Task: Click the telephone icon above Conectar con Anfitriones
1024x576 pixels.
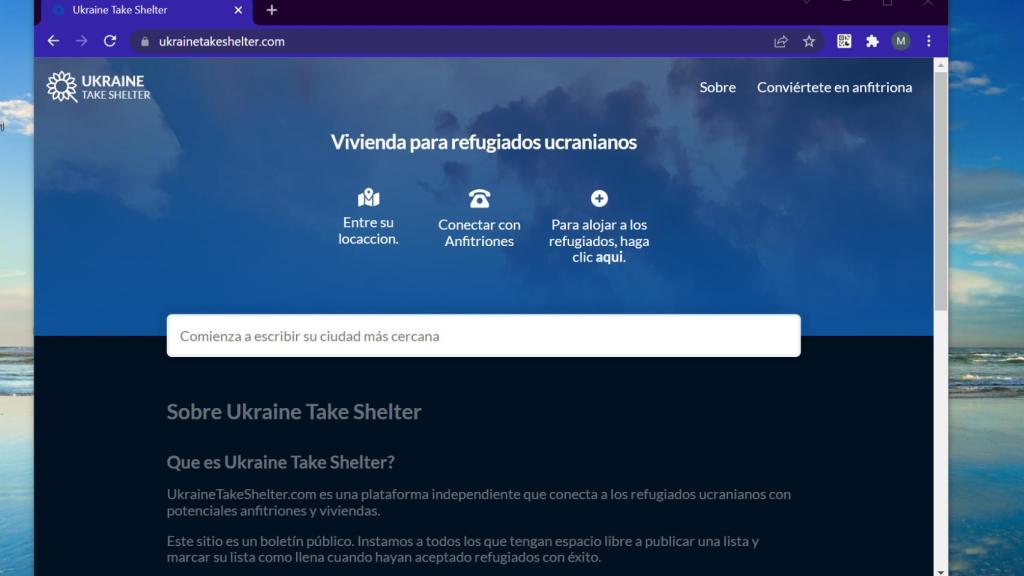Action: 479,199
